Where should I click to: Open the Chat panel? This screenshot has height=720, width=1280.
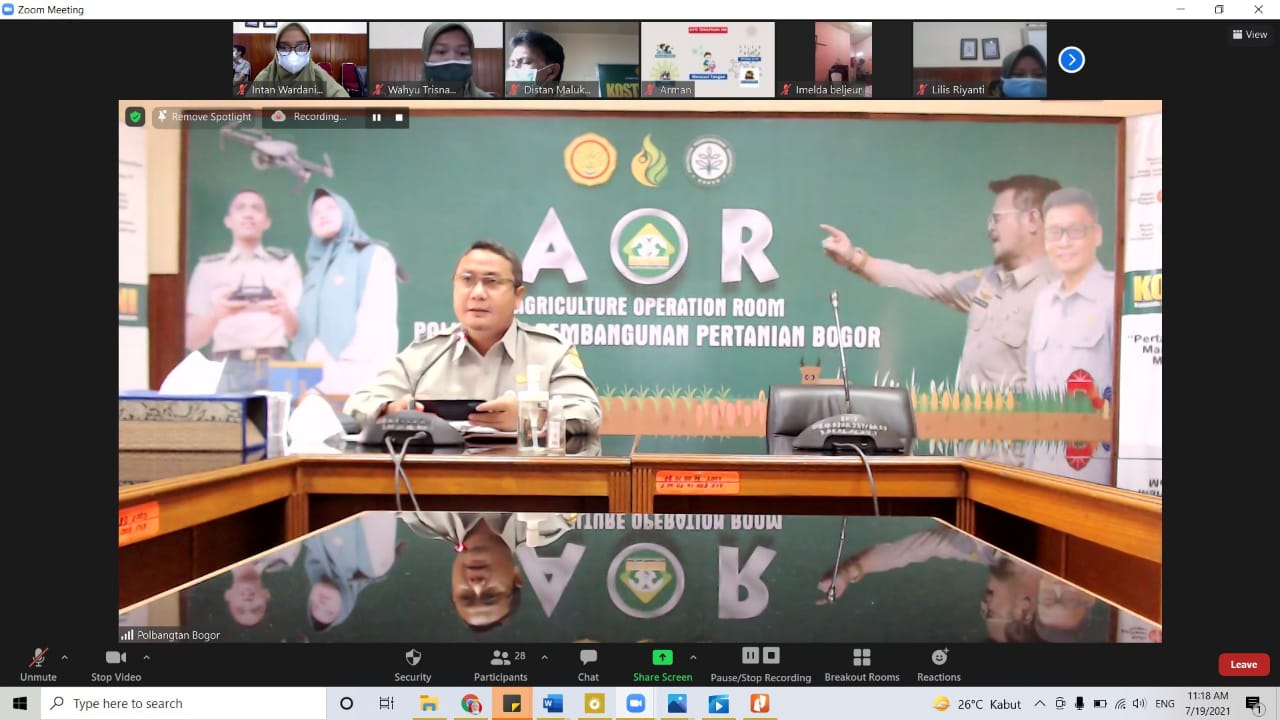point(588,664)
